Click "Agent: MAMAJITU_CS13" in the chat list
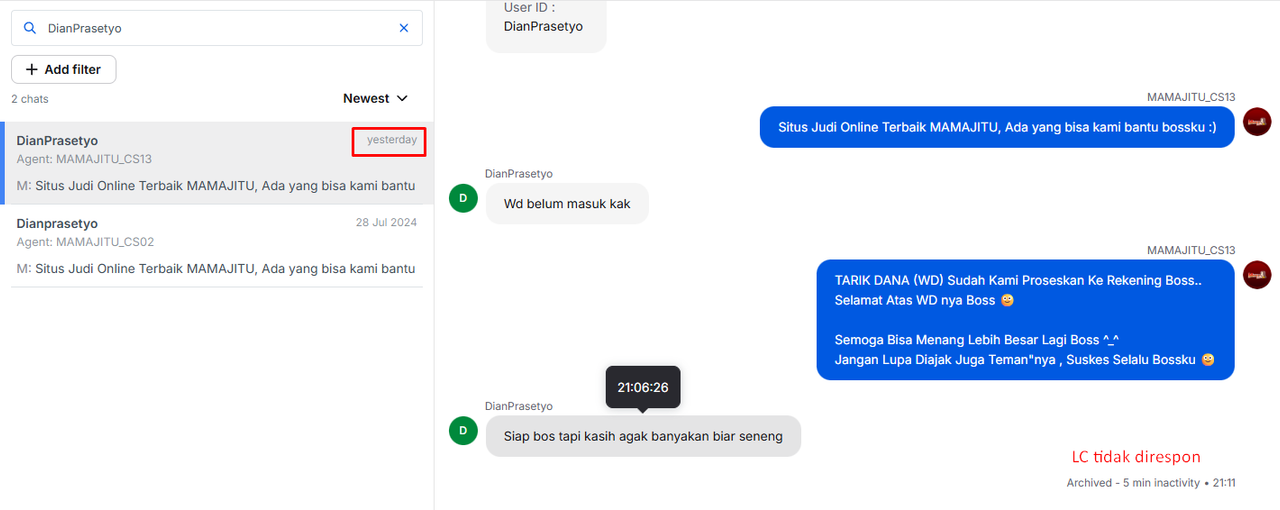Viewport: 1280px width, 510px height. click(84, 159)
